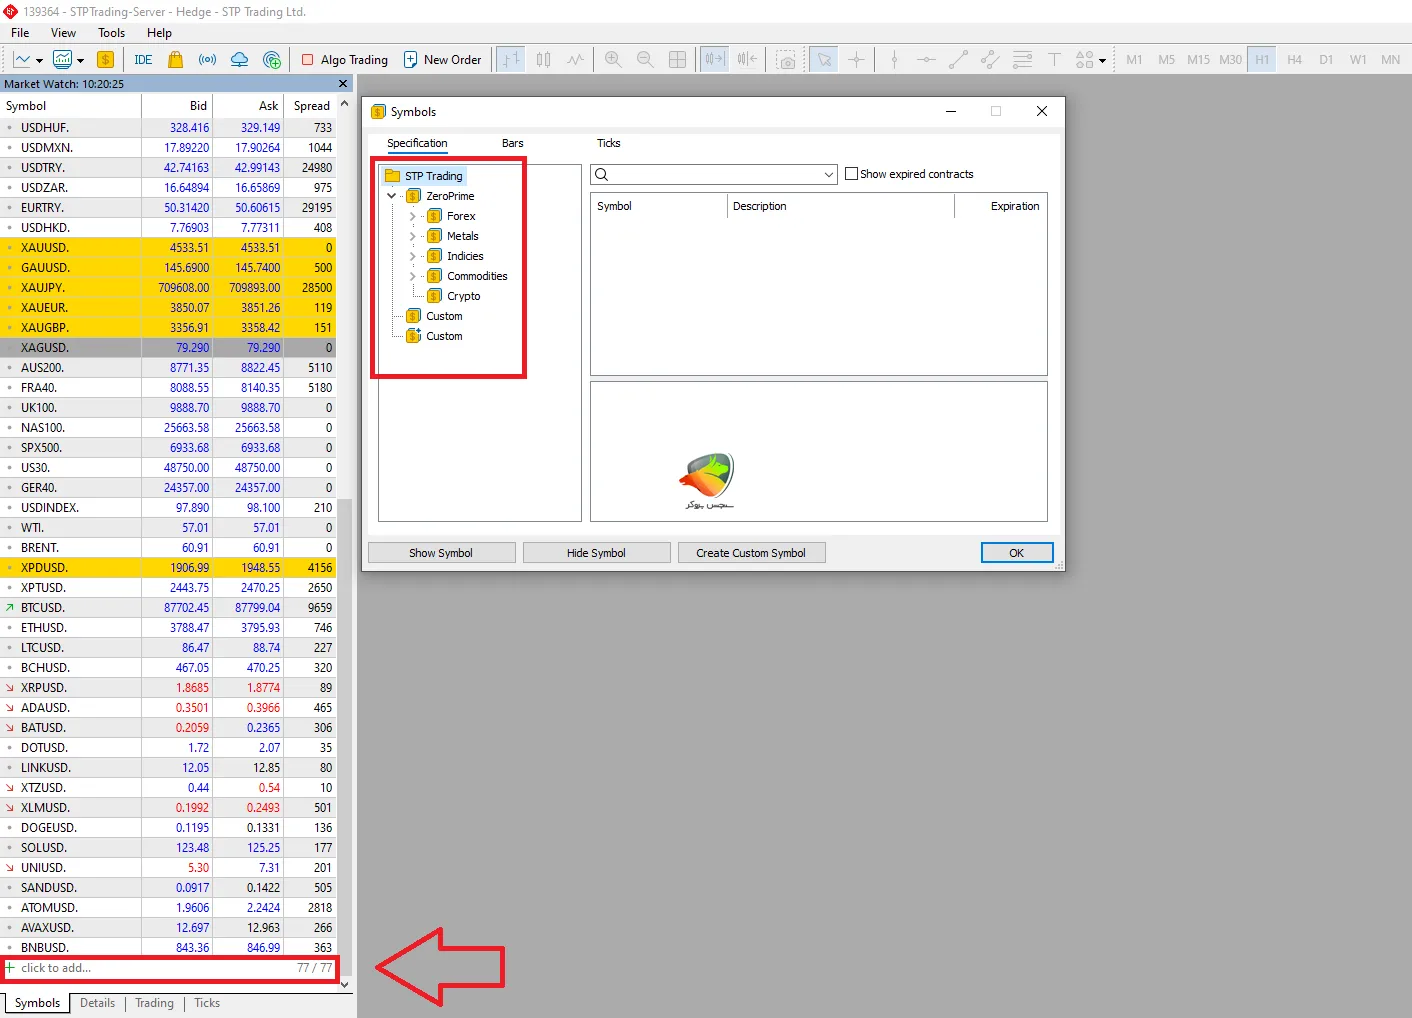Open the Market shopping bag icon
The image size is (1412, 1018).
176,60
